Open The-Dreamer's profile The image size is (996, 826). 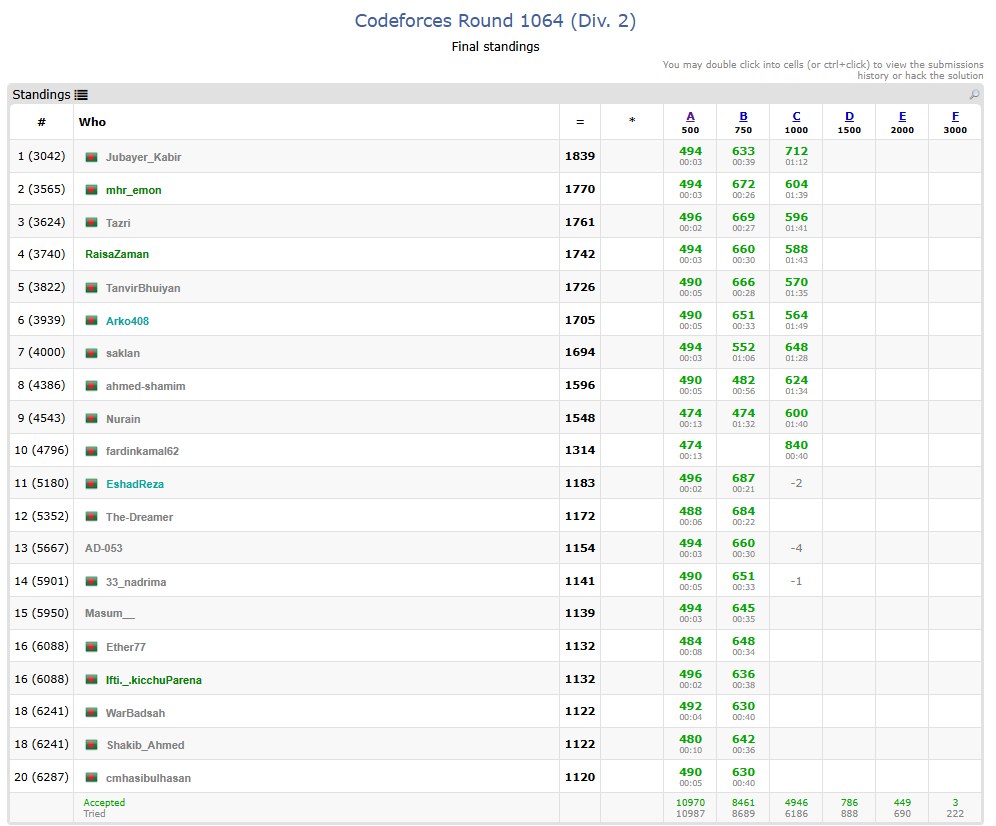click(139, 517)
